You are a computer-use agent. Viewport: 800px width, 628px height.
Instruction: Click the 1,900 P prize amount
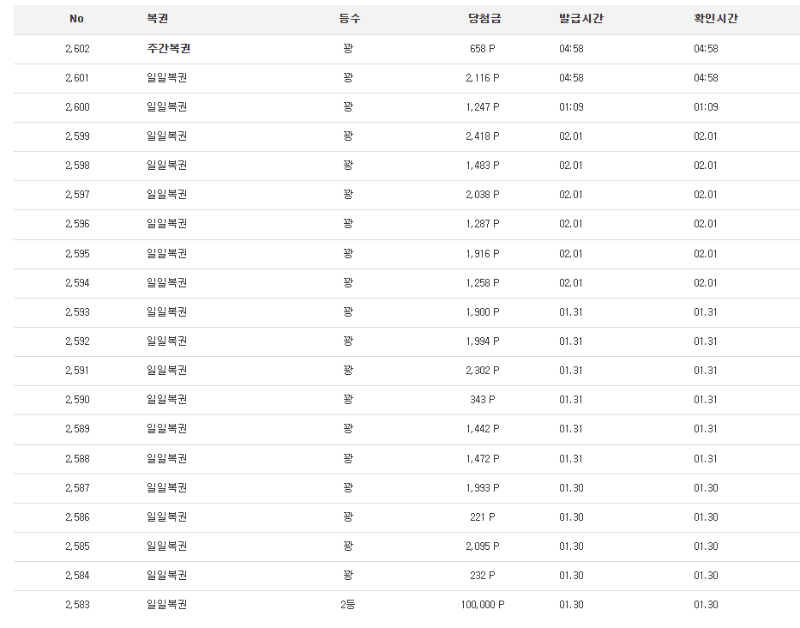click(482, 312)
